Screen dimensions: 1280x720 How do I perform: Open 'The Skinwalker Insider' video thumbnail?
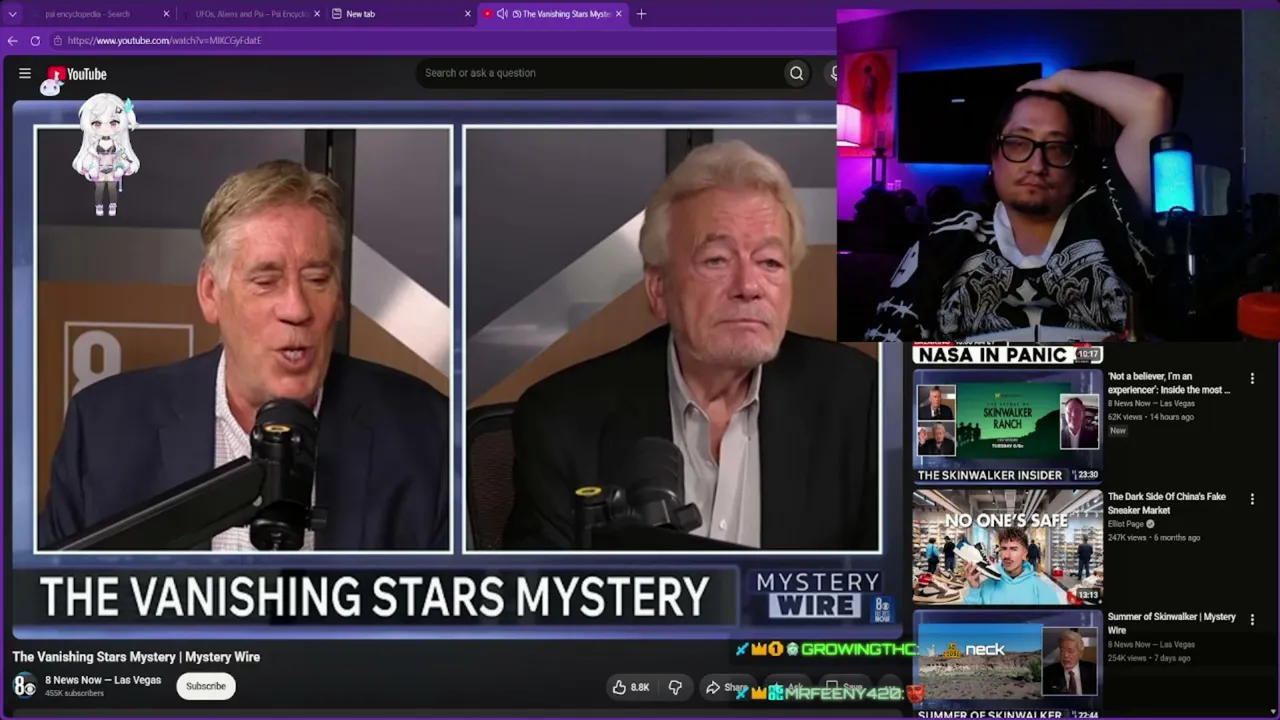(x=1008, y=428)
